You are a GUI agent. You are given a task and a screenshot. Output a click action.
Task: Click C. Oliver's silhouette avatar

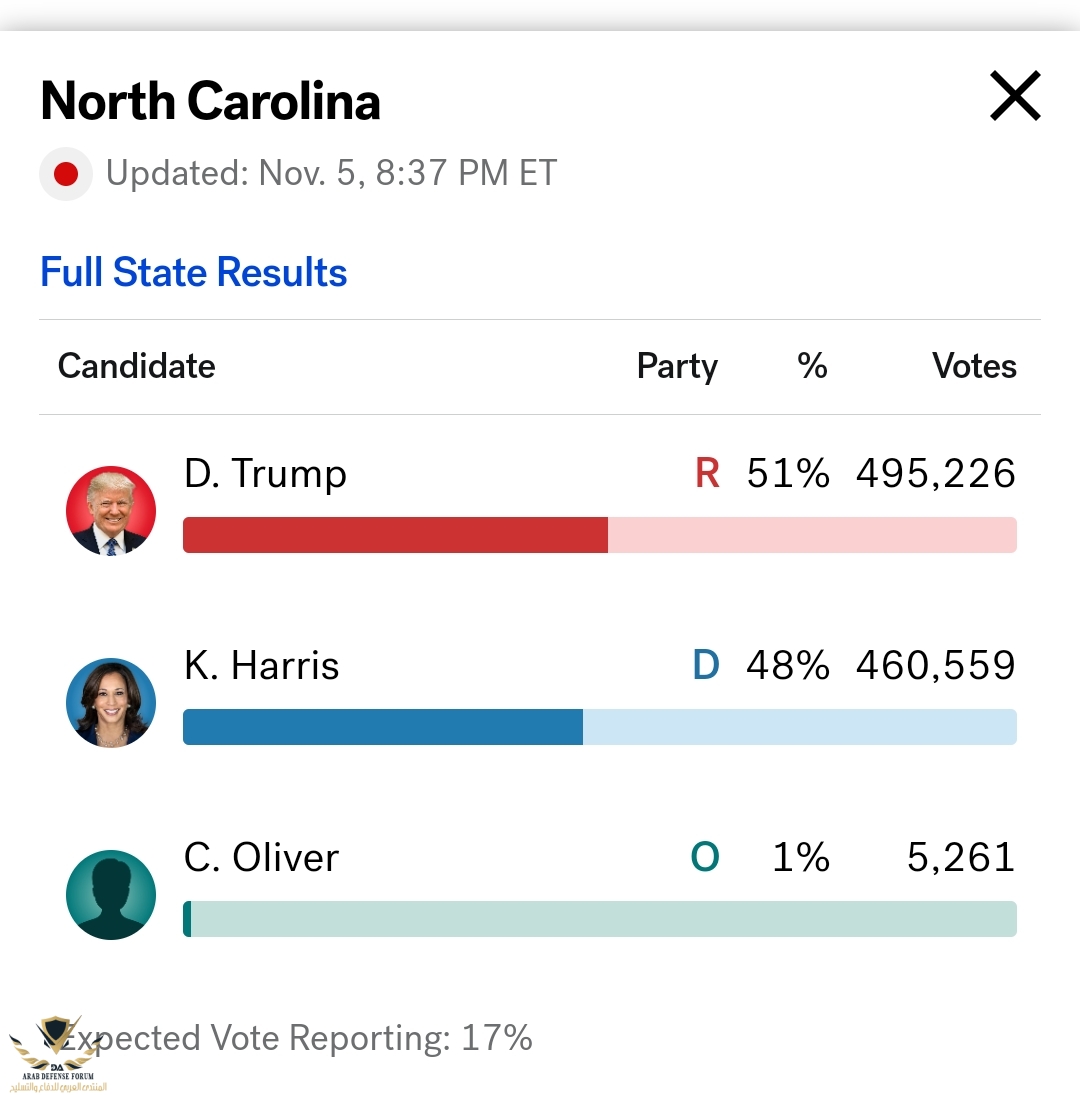tap(111, 895)
